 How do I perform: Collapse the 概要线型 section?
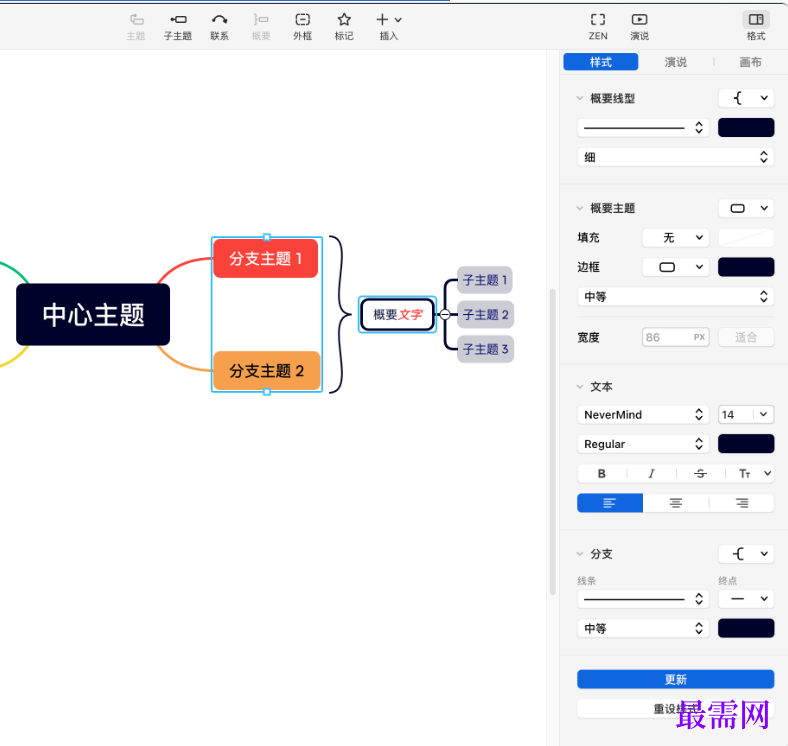click(x=580, y=99)
